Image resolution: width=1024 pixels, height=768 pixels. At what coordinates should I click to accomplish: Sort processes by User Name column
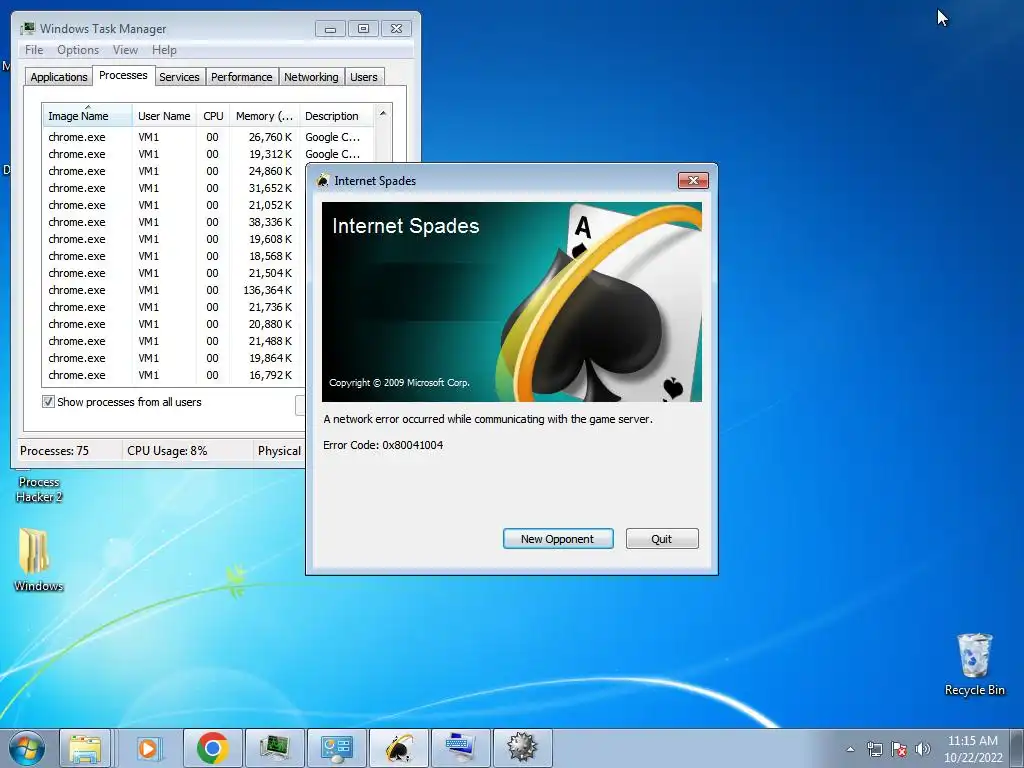tap(164, 116)
